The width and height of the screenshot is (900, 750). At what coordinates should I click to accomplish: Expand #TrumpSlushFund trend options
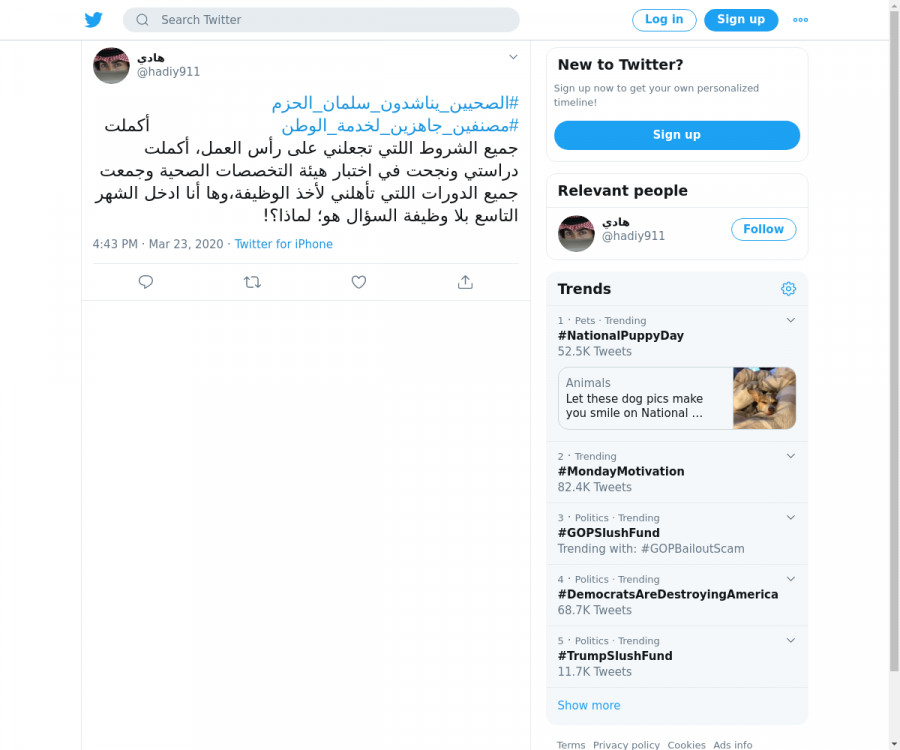coord(790,640)
